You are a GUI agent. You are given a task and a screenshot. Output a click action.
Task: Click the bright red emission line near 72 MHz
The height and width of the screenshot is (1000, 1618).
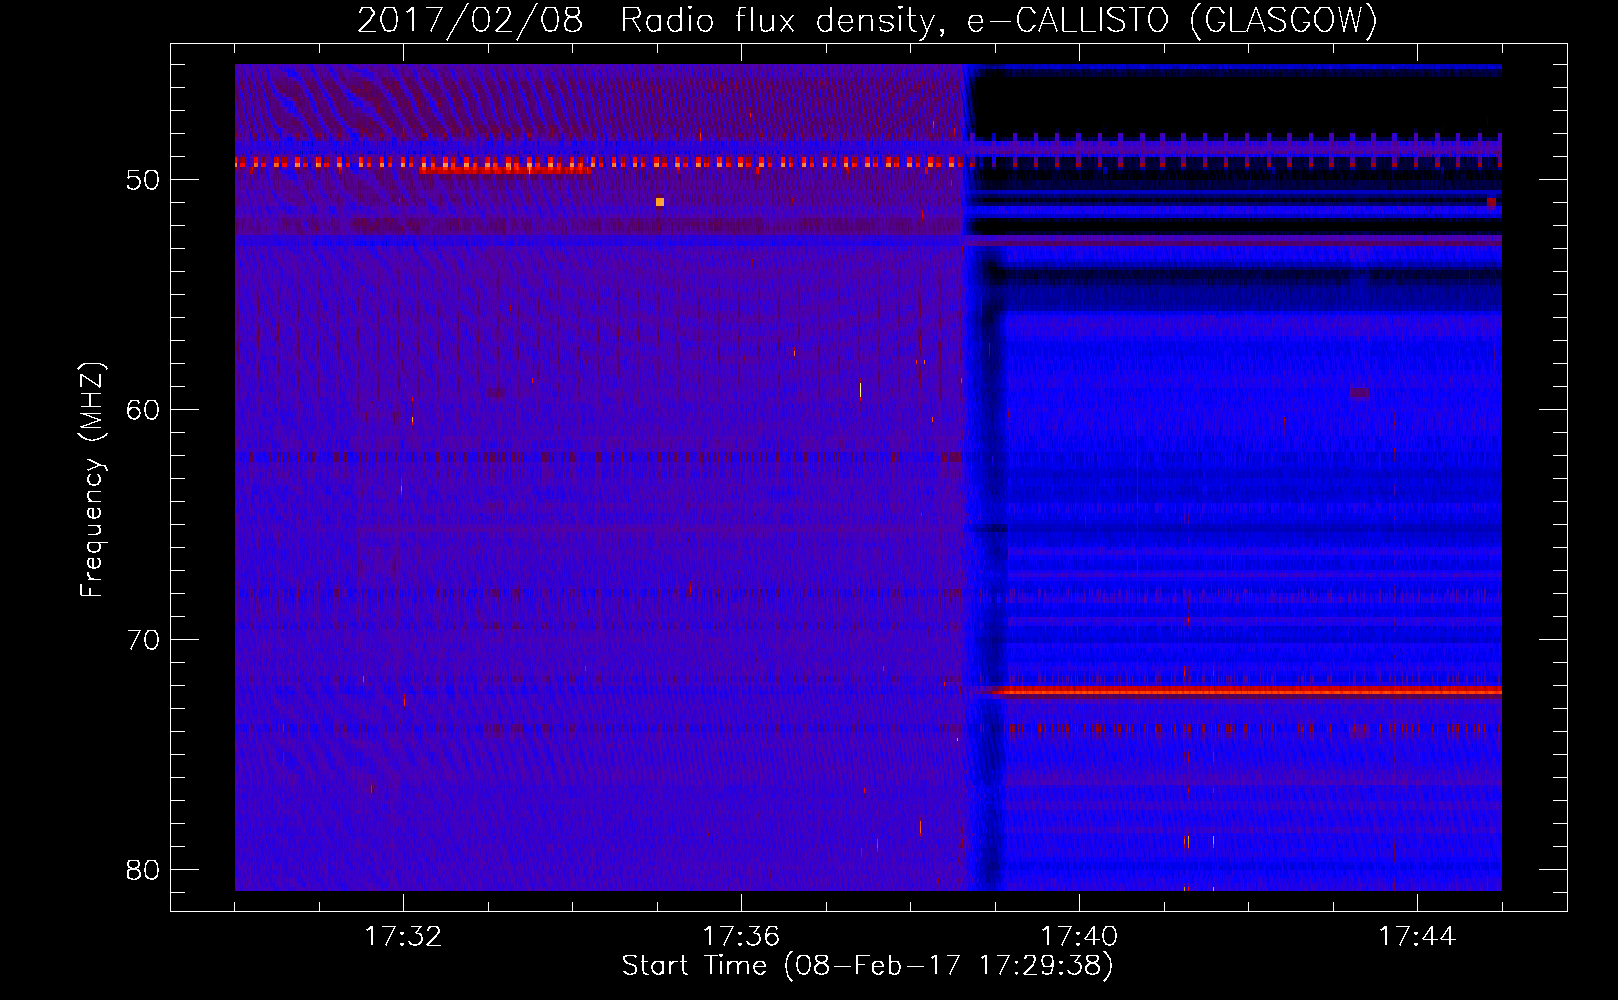click(x=1246, y=691)
